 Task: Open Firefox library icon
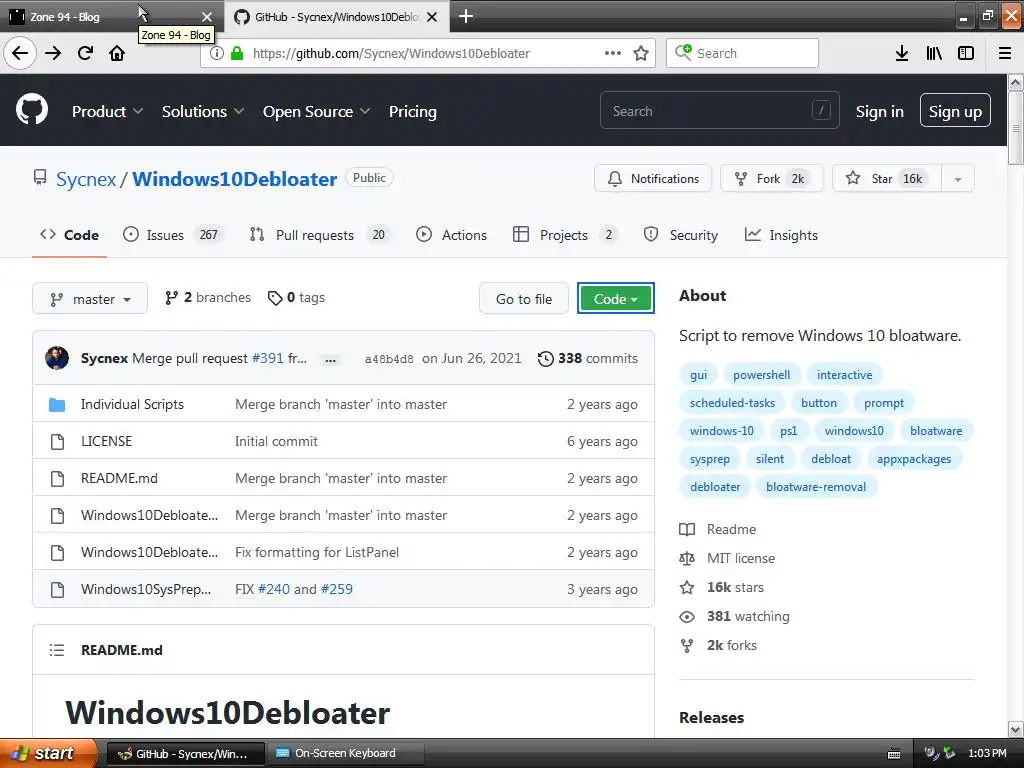pos(934,53)
